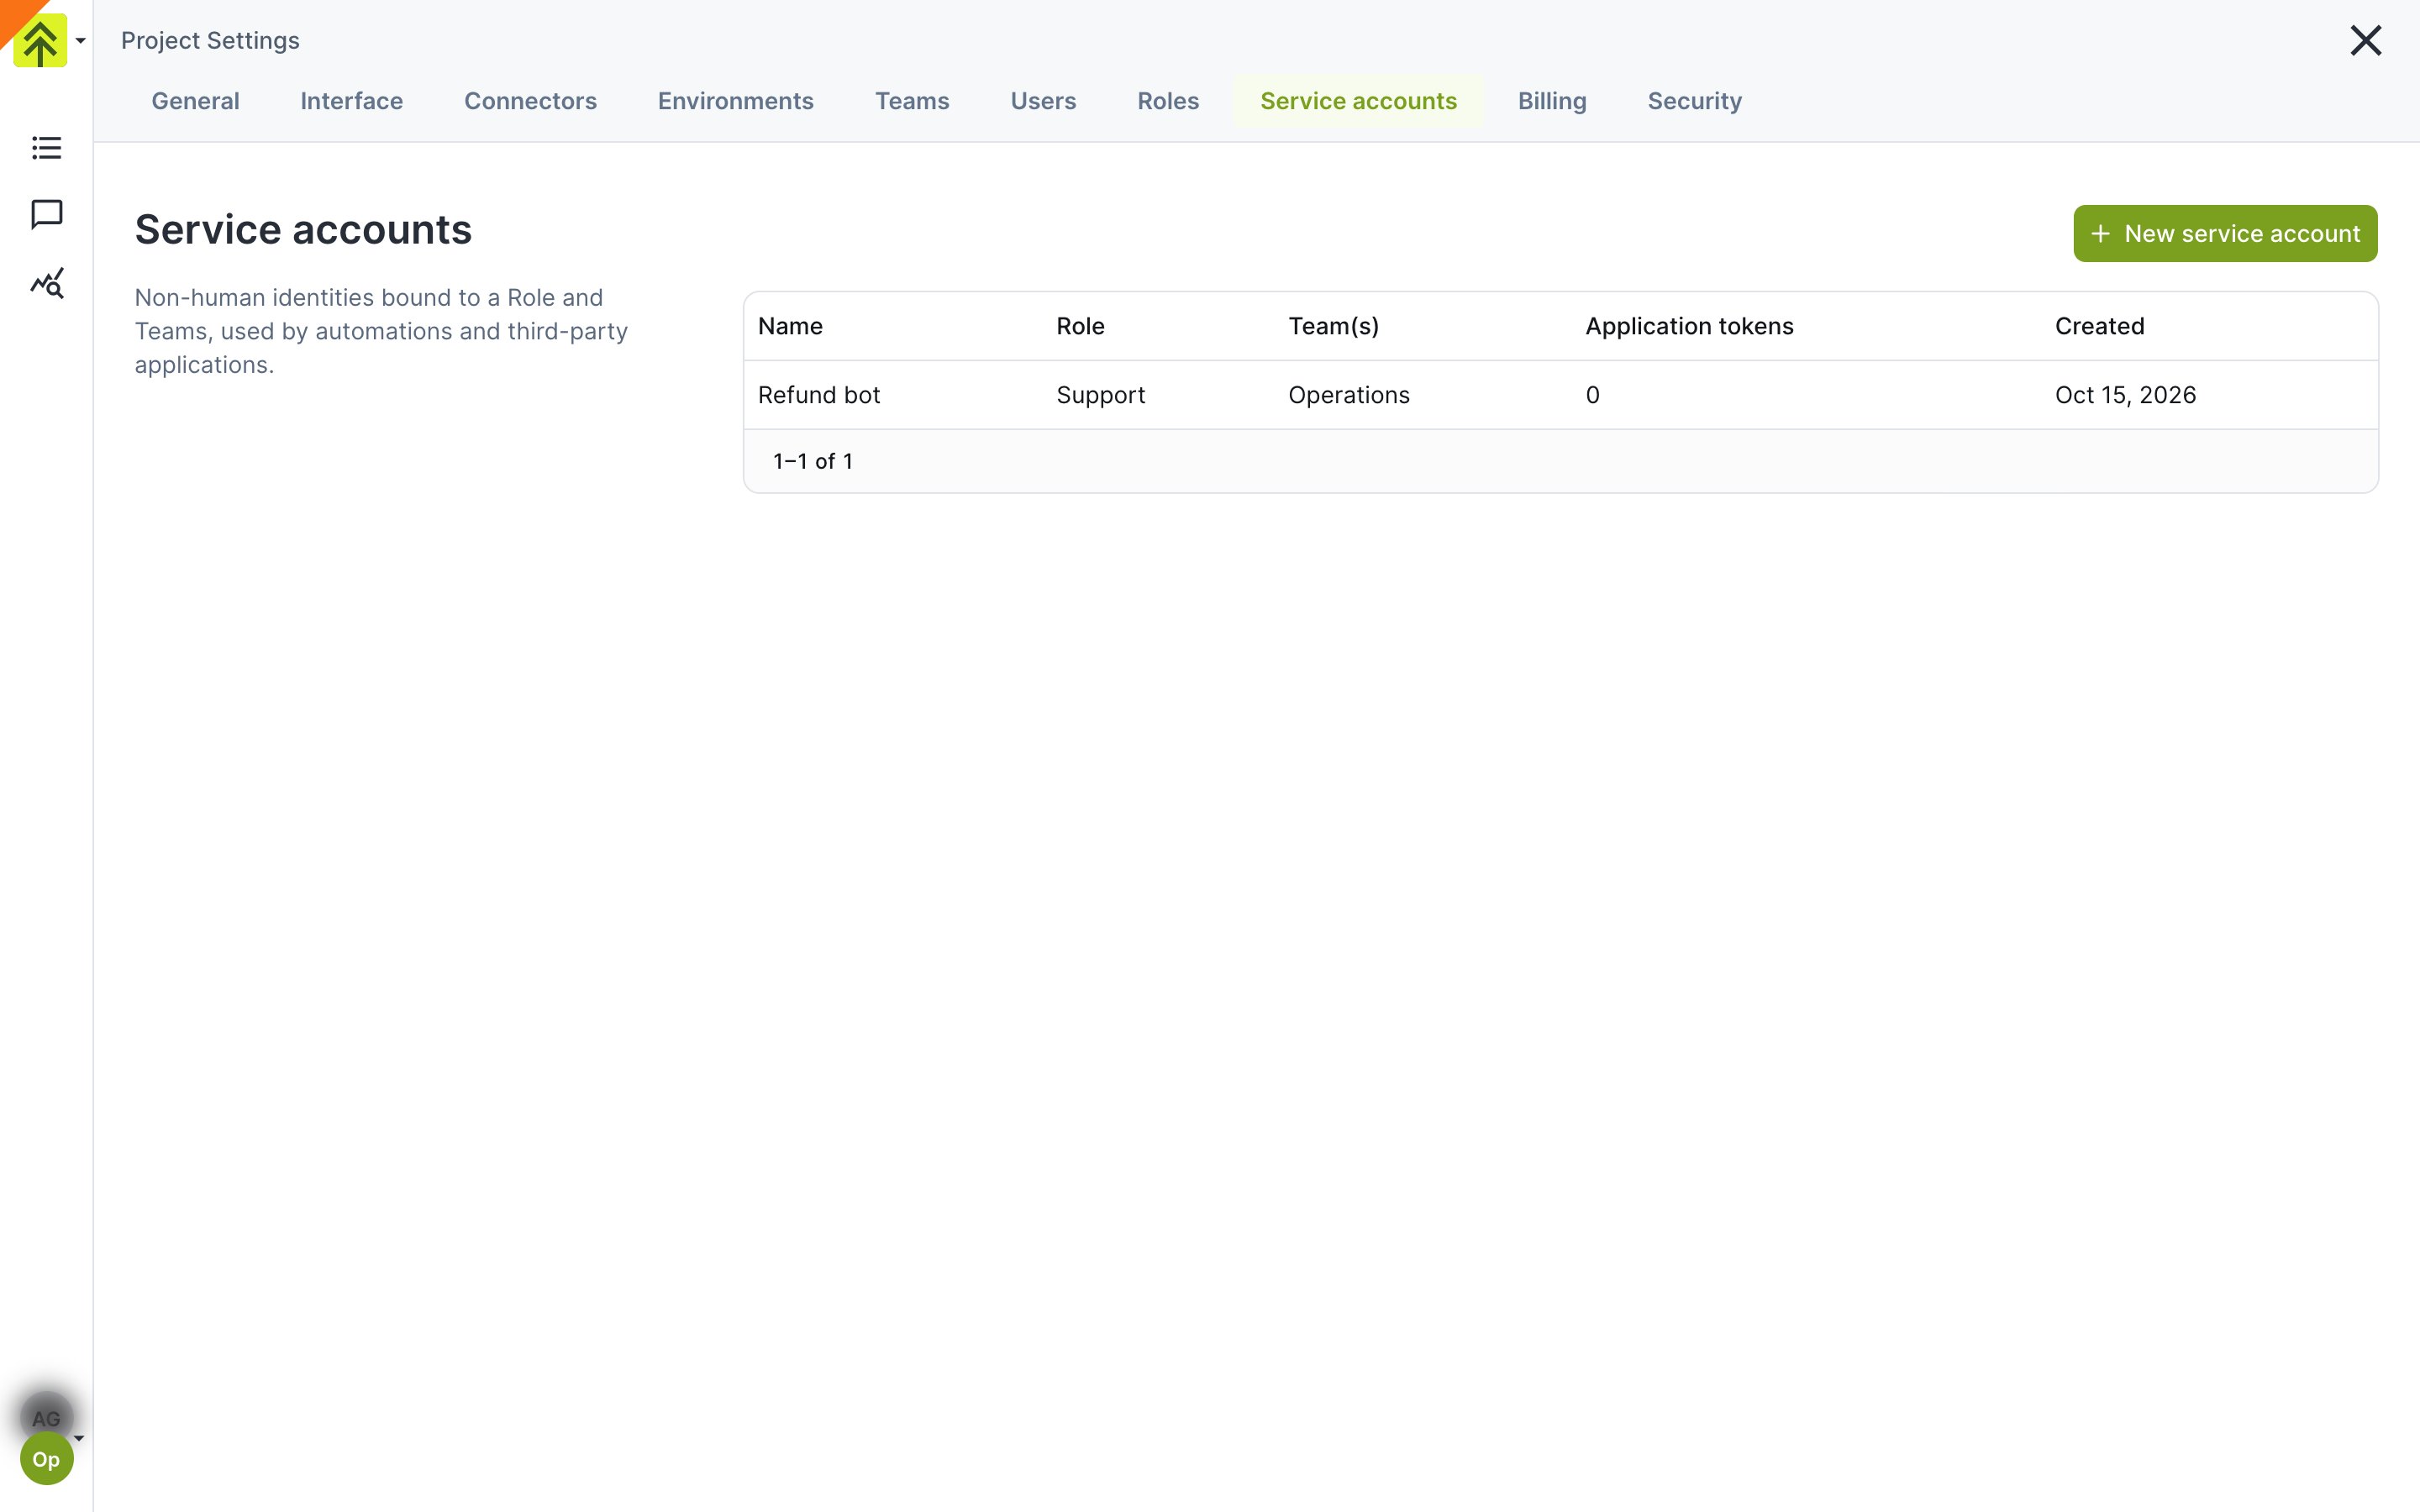Click the Created column header

tap(2099, 326)
